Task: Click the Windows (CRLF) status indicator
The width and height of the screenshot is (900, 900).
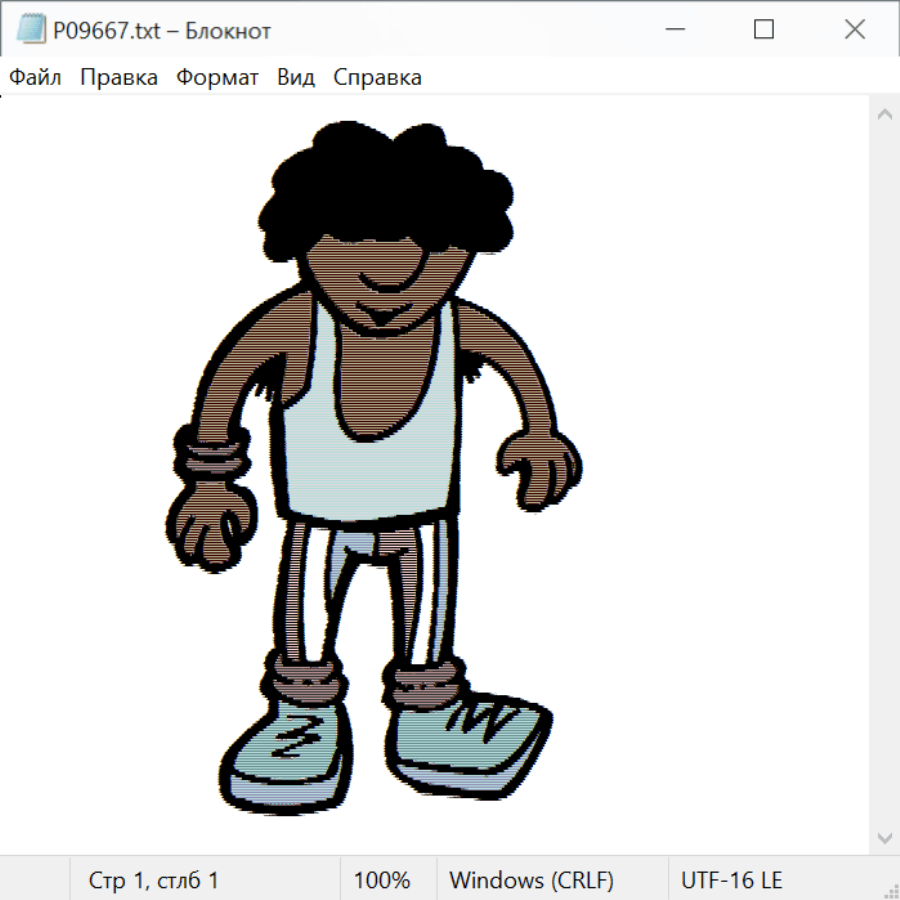Action: click(531, 881)
